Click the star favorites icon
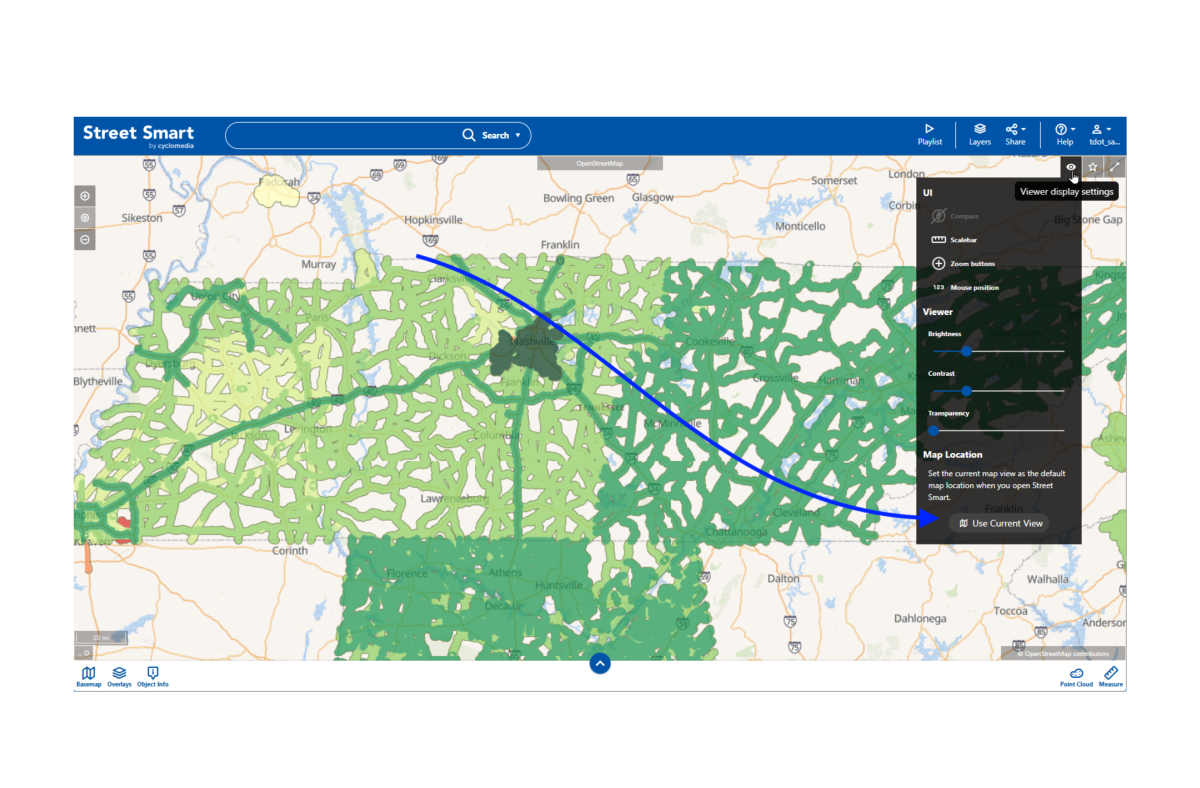Screen dimensions: 1200x788 point(1093,167)
